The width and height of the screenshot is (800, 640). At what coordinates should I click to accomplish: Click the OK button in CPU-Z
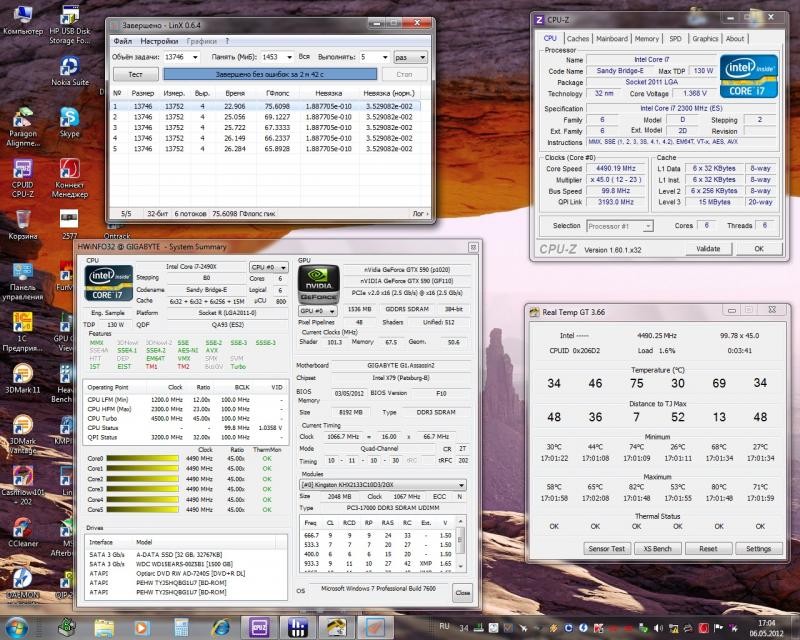759,249
